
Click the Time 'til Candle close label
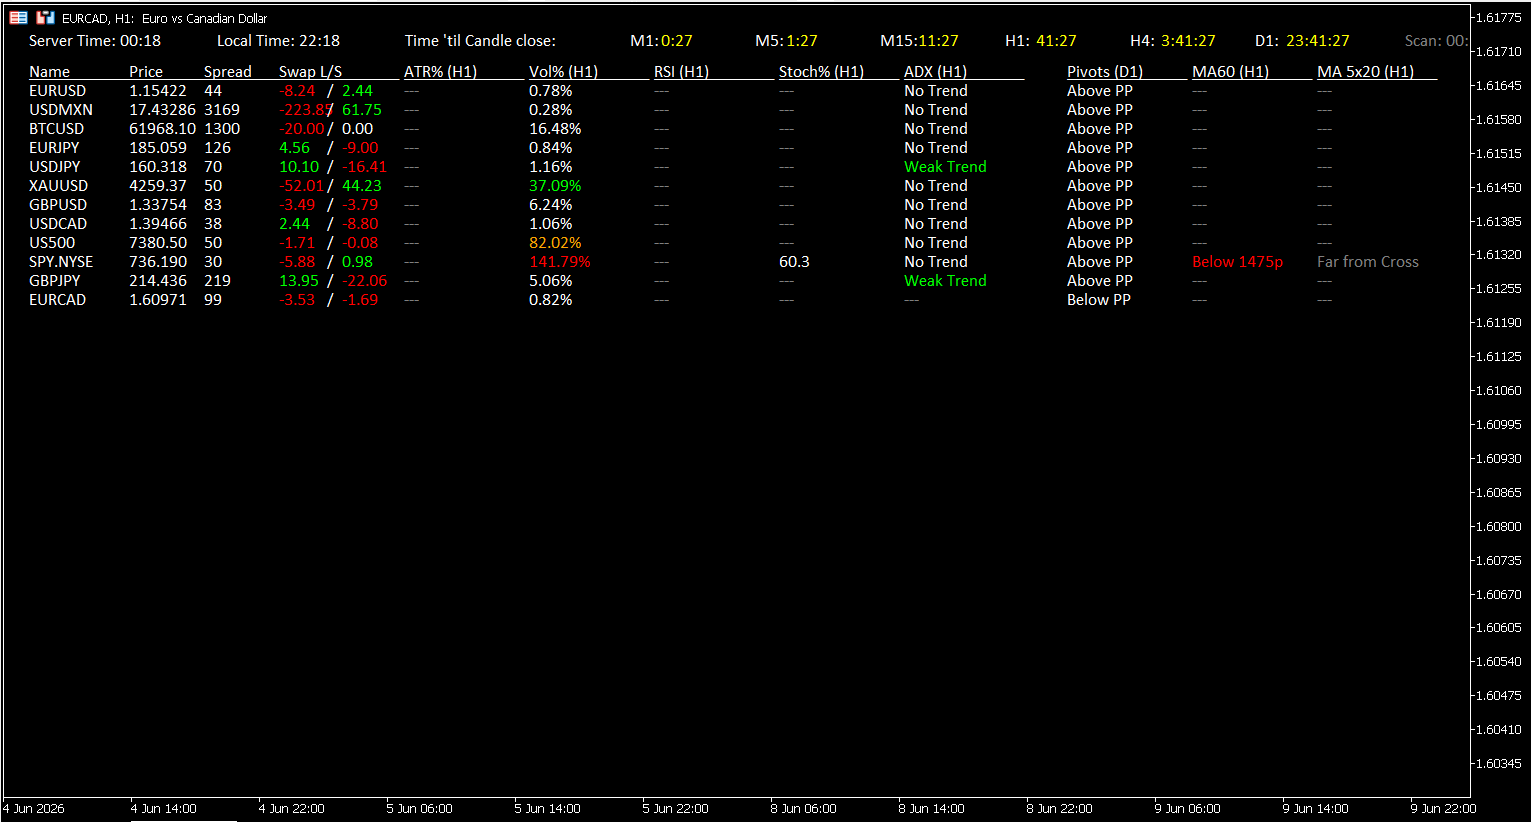pos(480,40)
